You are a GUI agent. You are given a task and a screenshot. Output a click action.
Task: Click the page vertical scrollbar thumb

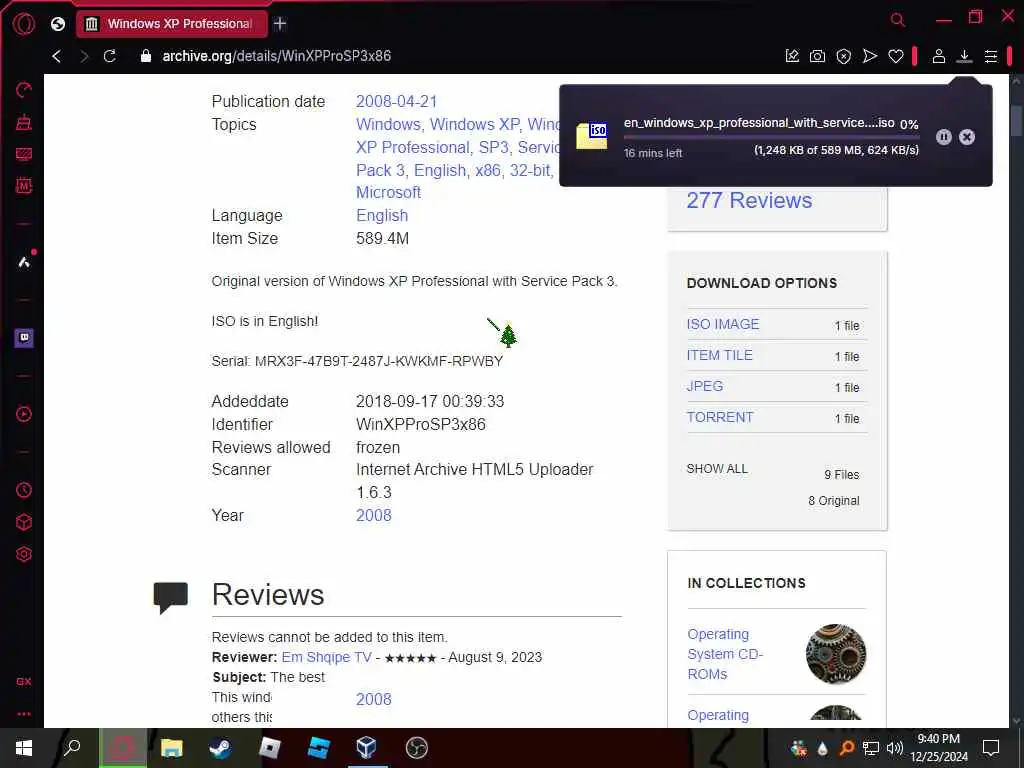[x=1016, y=120]
